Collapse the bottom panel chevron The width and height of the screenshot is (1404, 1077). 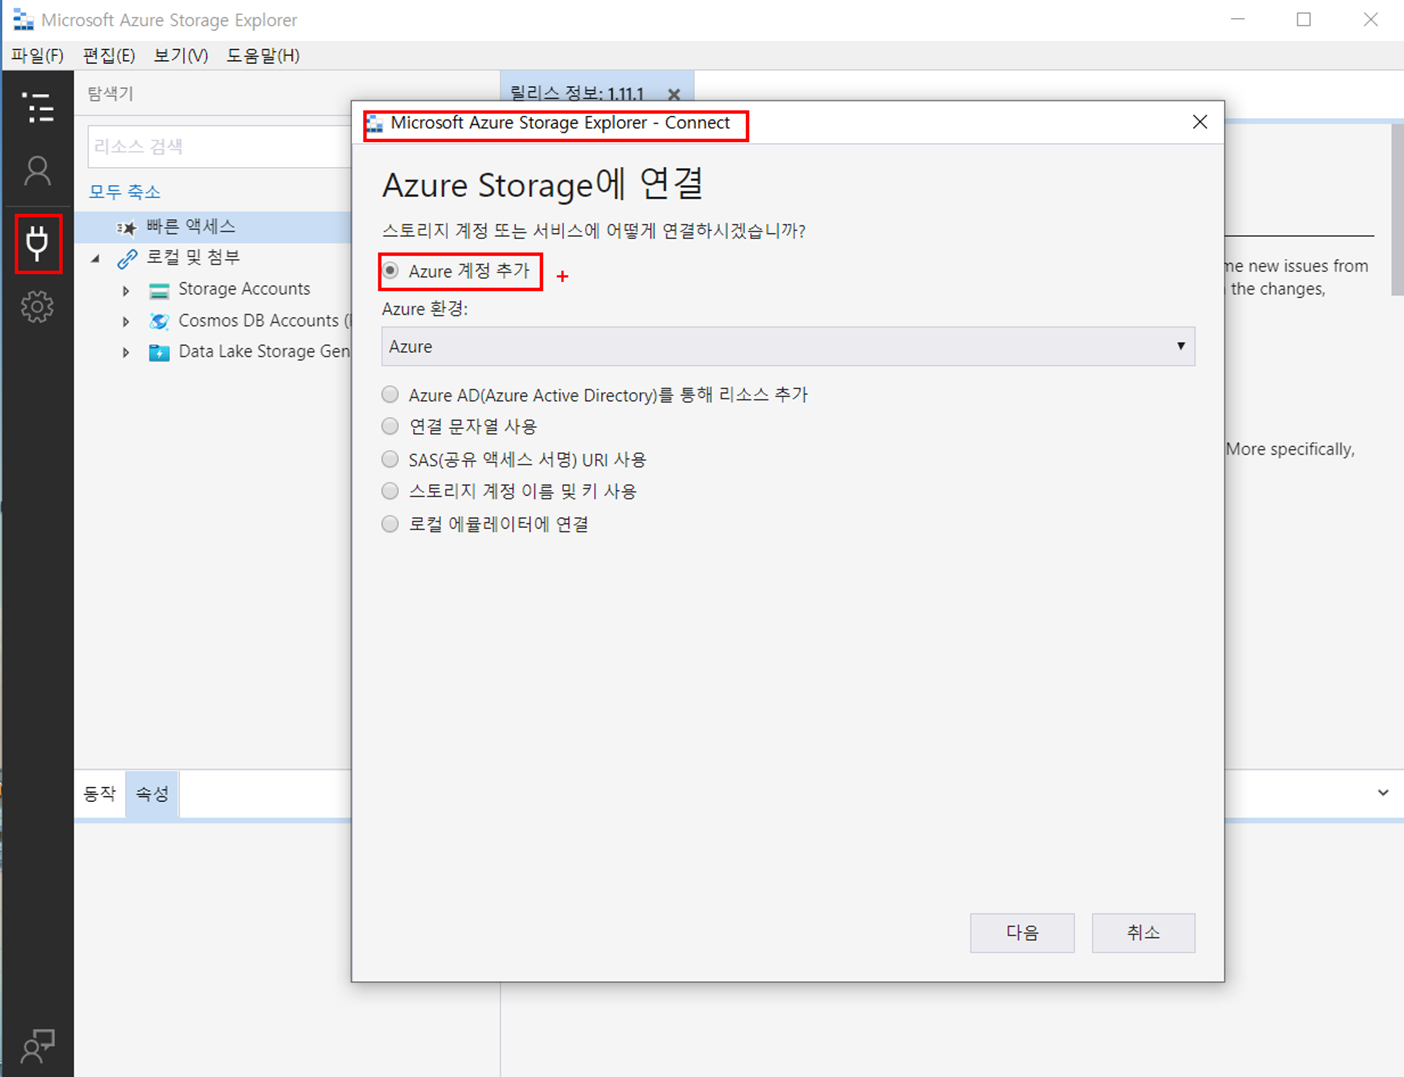click(1383, 793)
